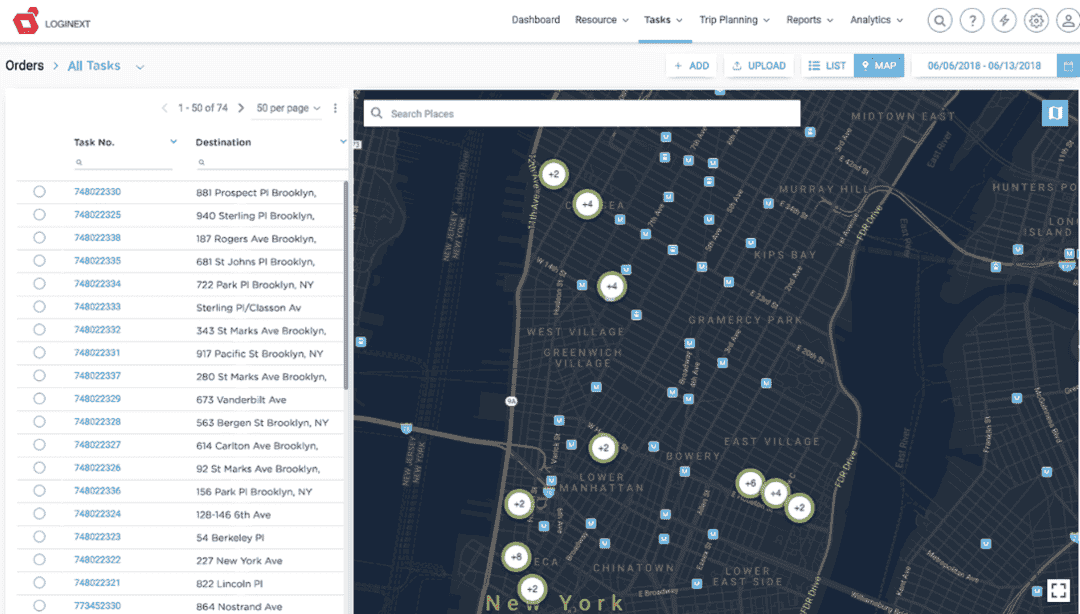
Task: Click the help question mark icon
Action: 971,19
